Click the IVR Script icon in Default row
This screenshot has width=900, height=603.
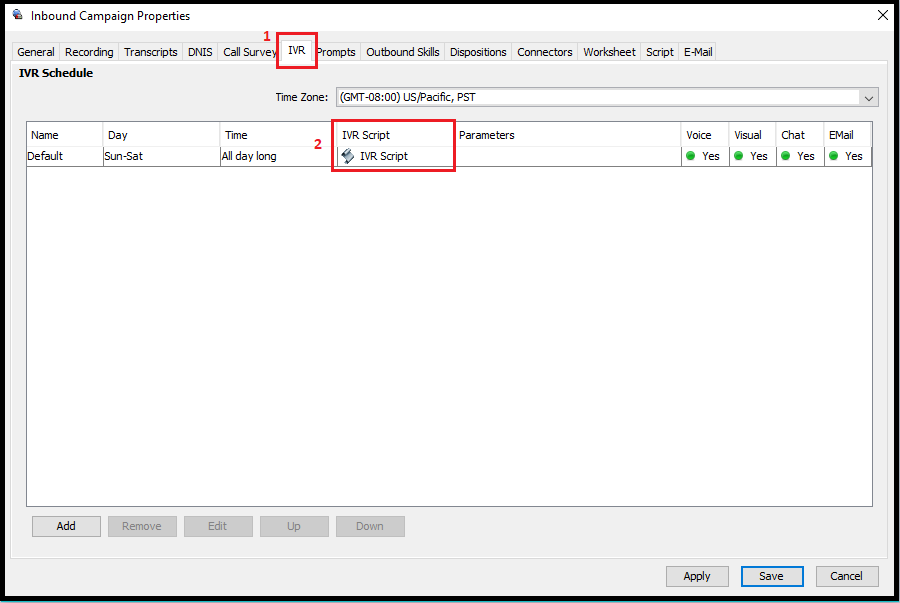pyautogui.click(x=347, y=156)
